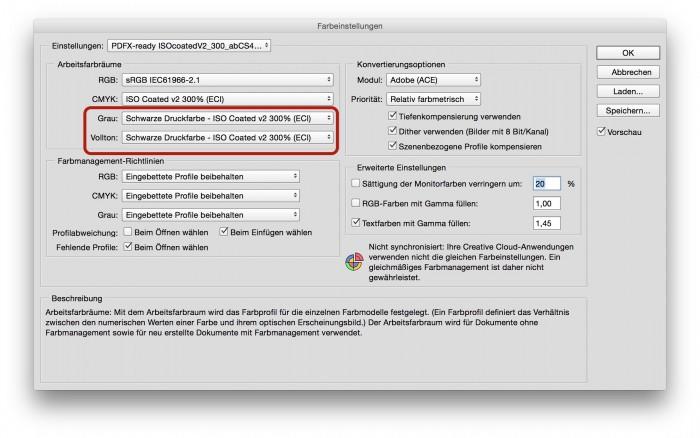Open the RGB working space sRGB dropdown

[228, 80]
